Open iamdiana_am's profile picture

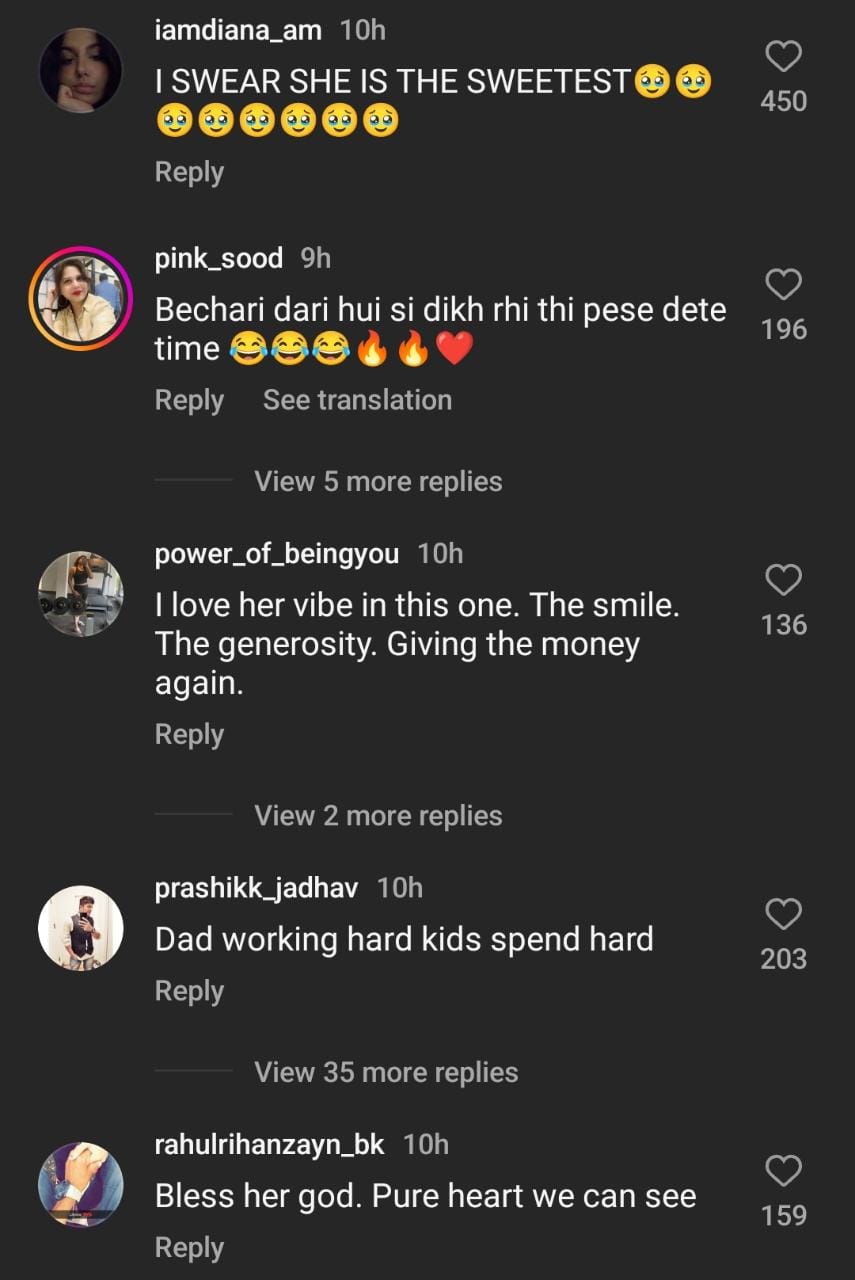tap(80, 70)
